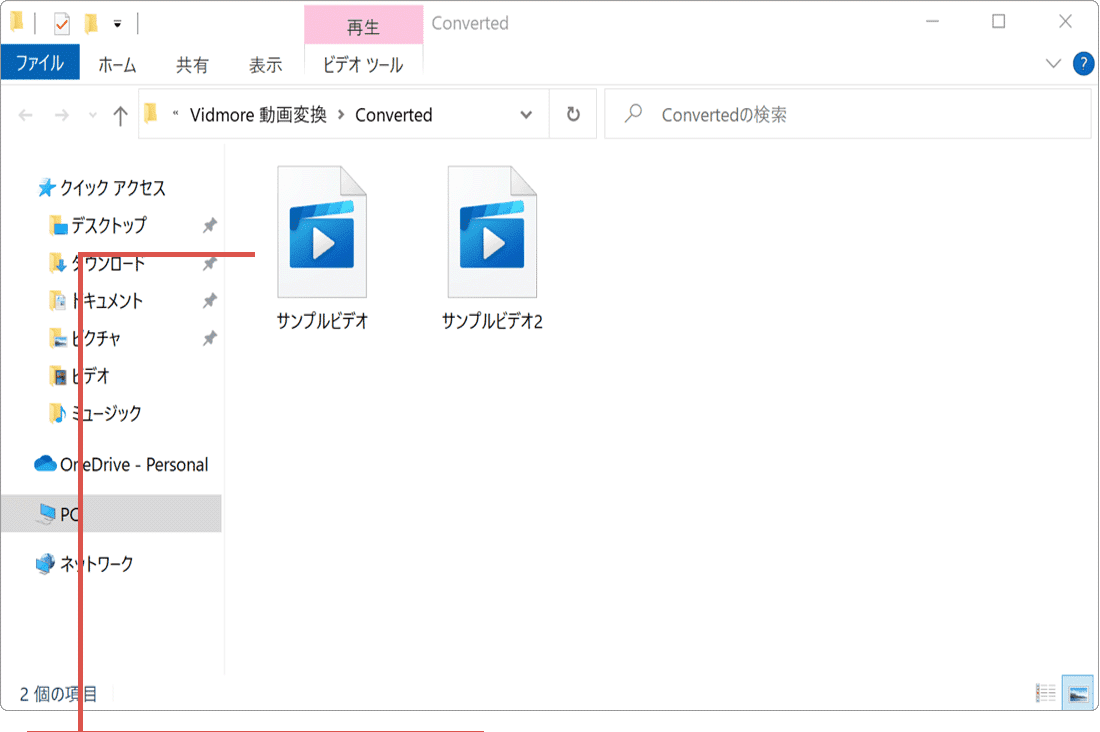Click the back navigation arrow

[x=25, y=114]
